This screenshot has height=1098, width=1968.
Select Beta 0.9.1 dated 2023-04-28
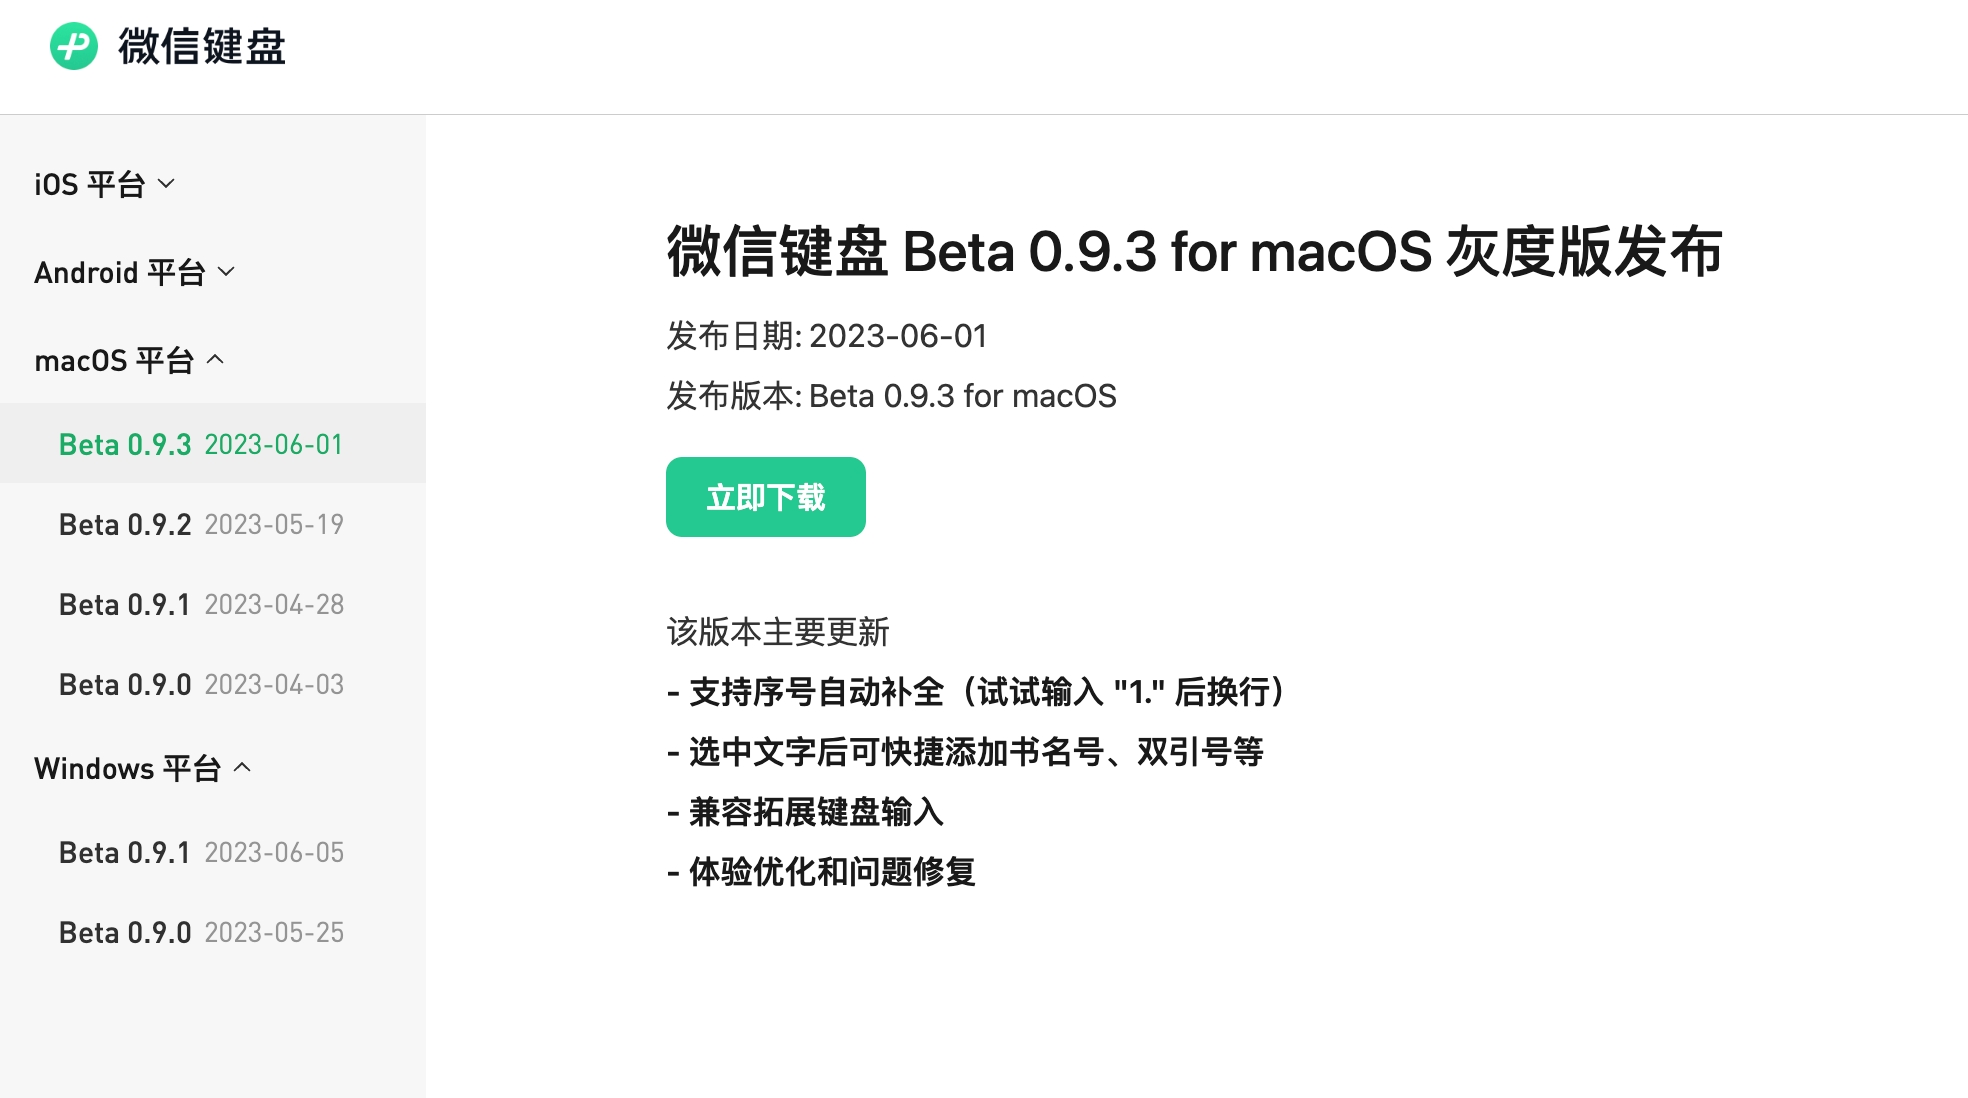click(x=200, y=604)
